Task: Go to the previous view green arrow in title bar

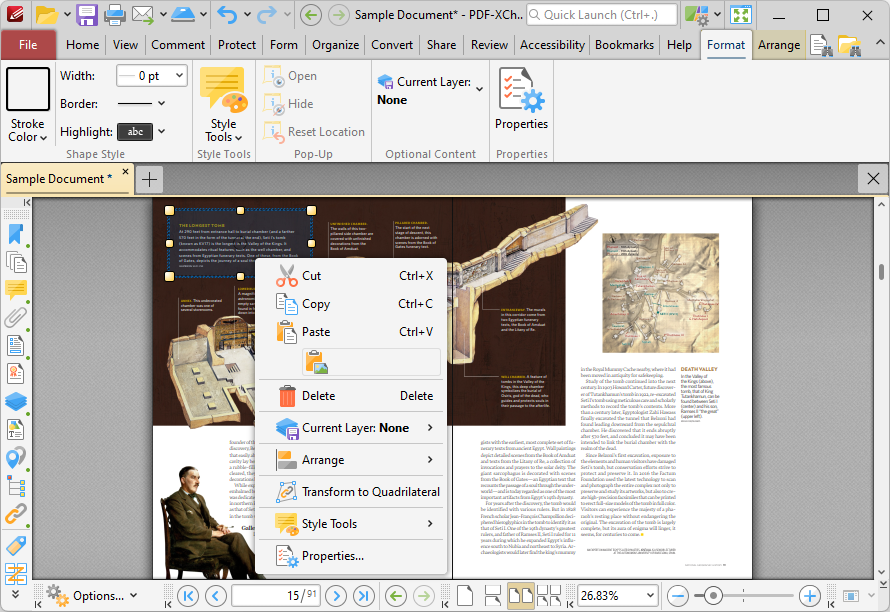Action: pyautogui.click(x=310, y=15)
